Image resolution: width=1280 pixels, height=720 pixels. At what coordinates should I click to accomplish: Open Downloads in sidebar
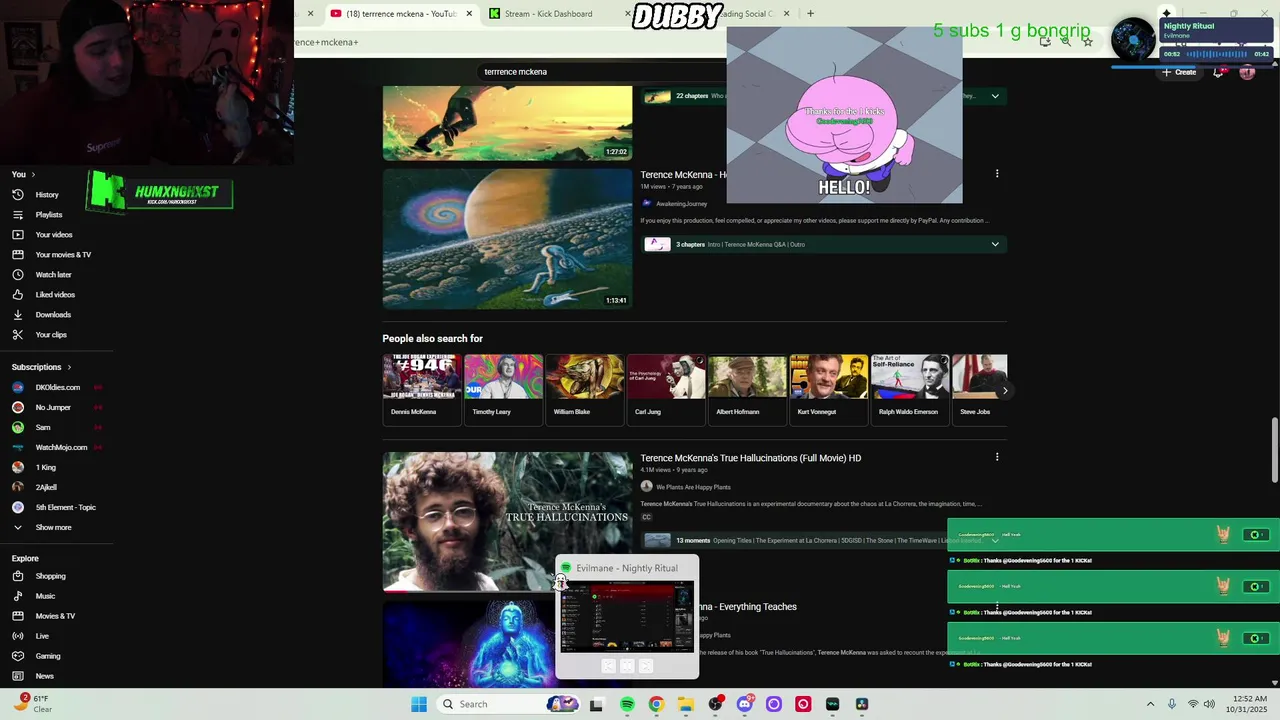53,315
